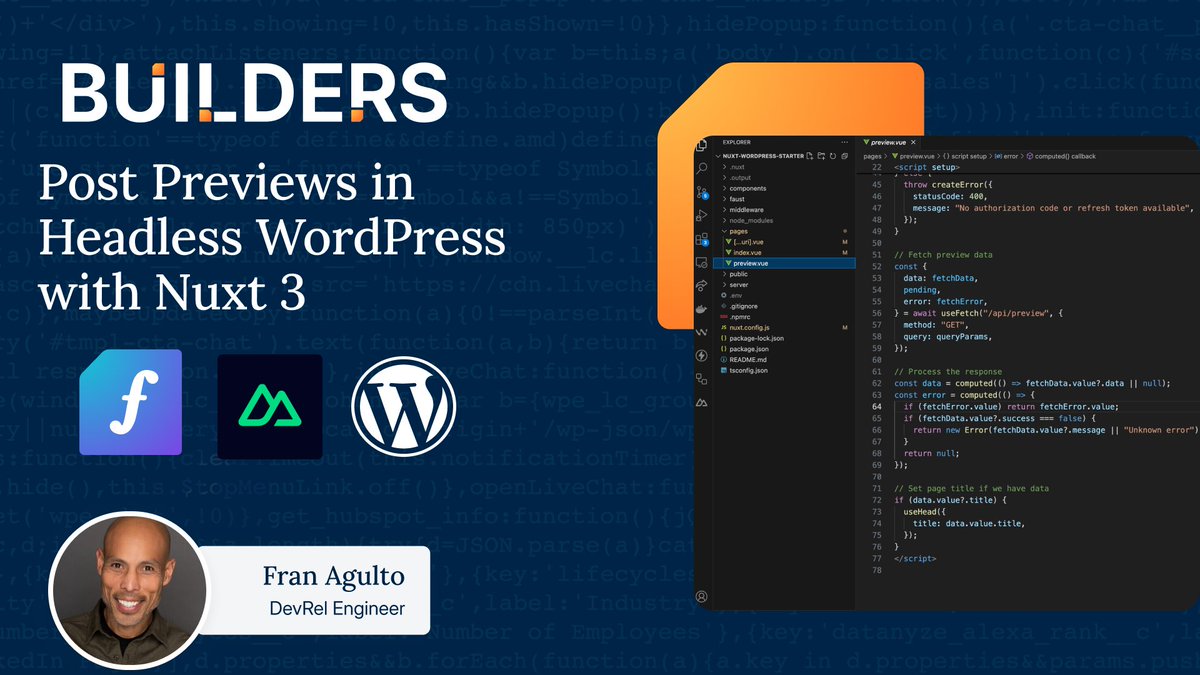Click Fran Agulto's profile photo
Image resolution: width=1200 pixels, height=675 pixels.
128,591
